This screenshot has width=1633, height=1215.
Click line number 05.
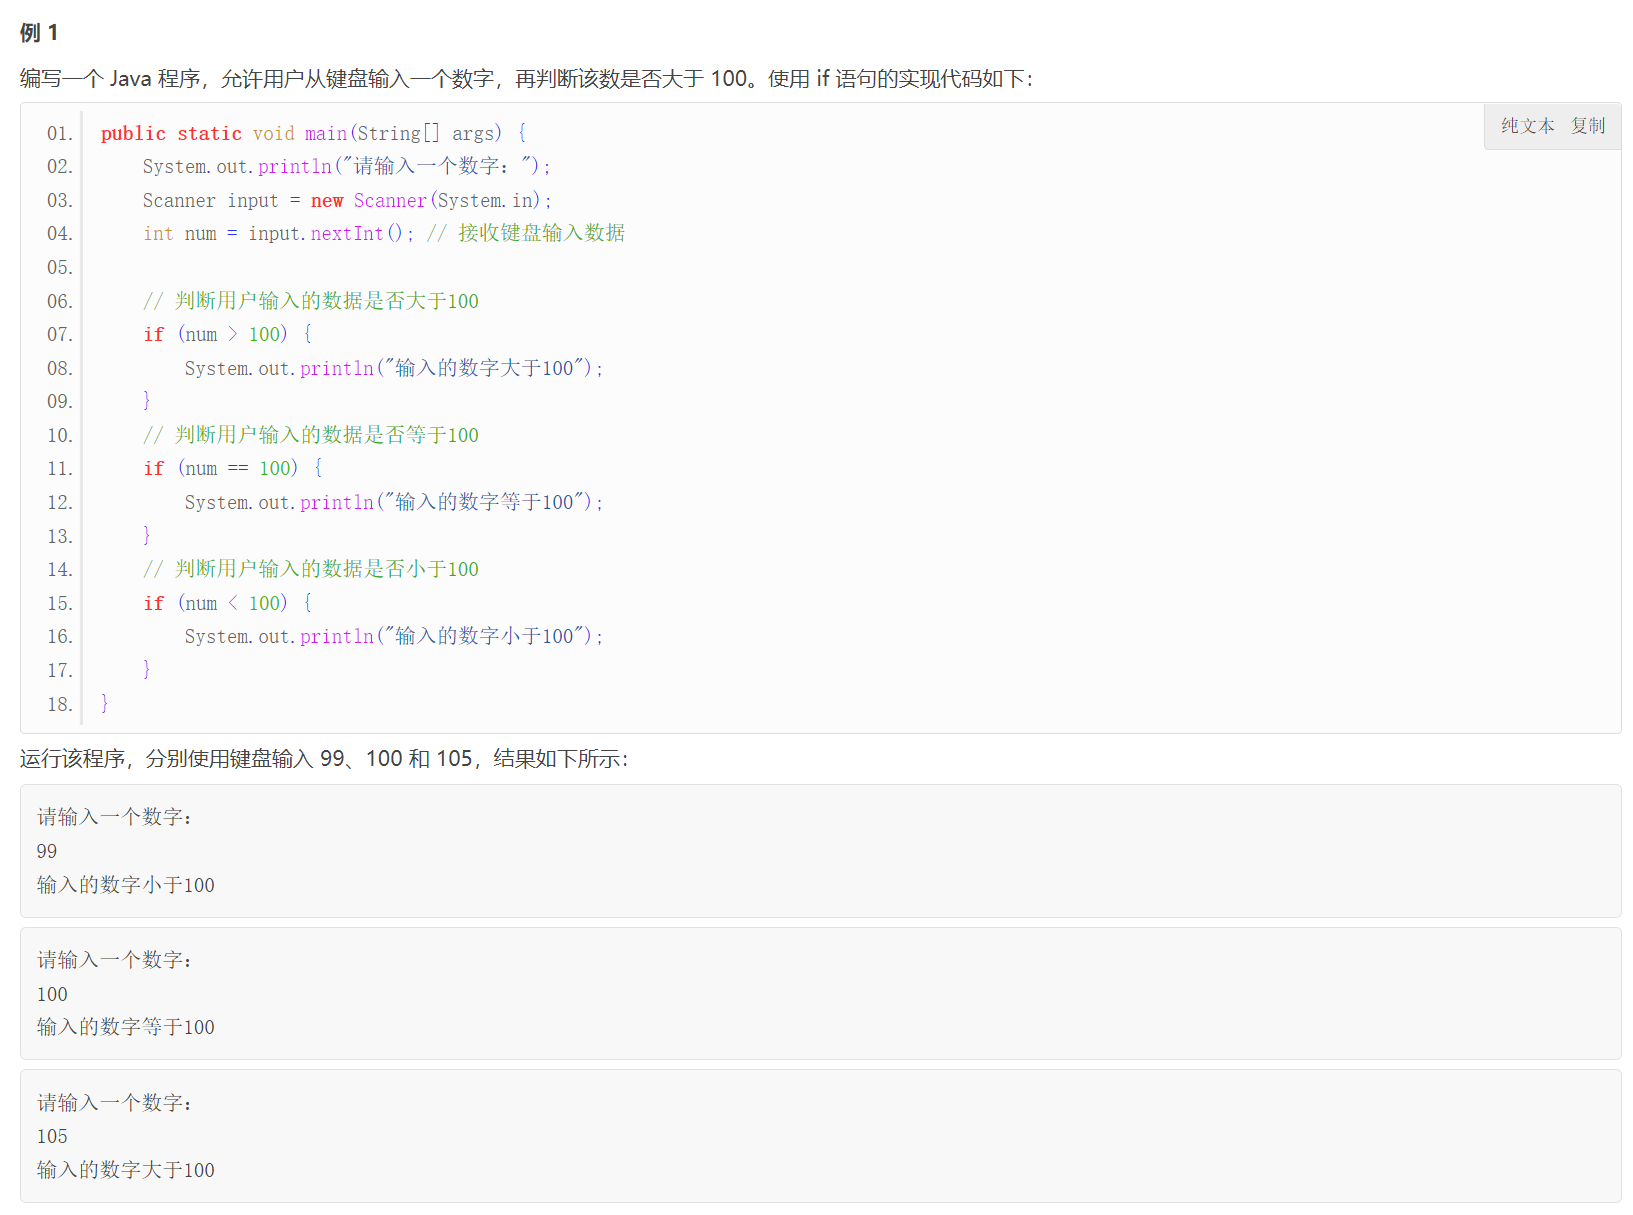coord(60,268)
